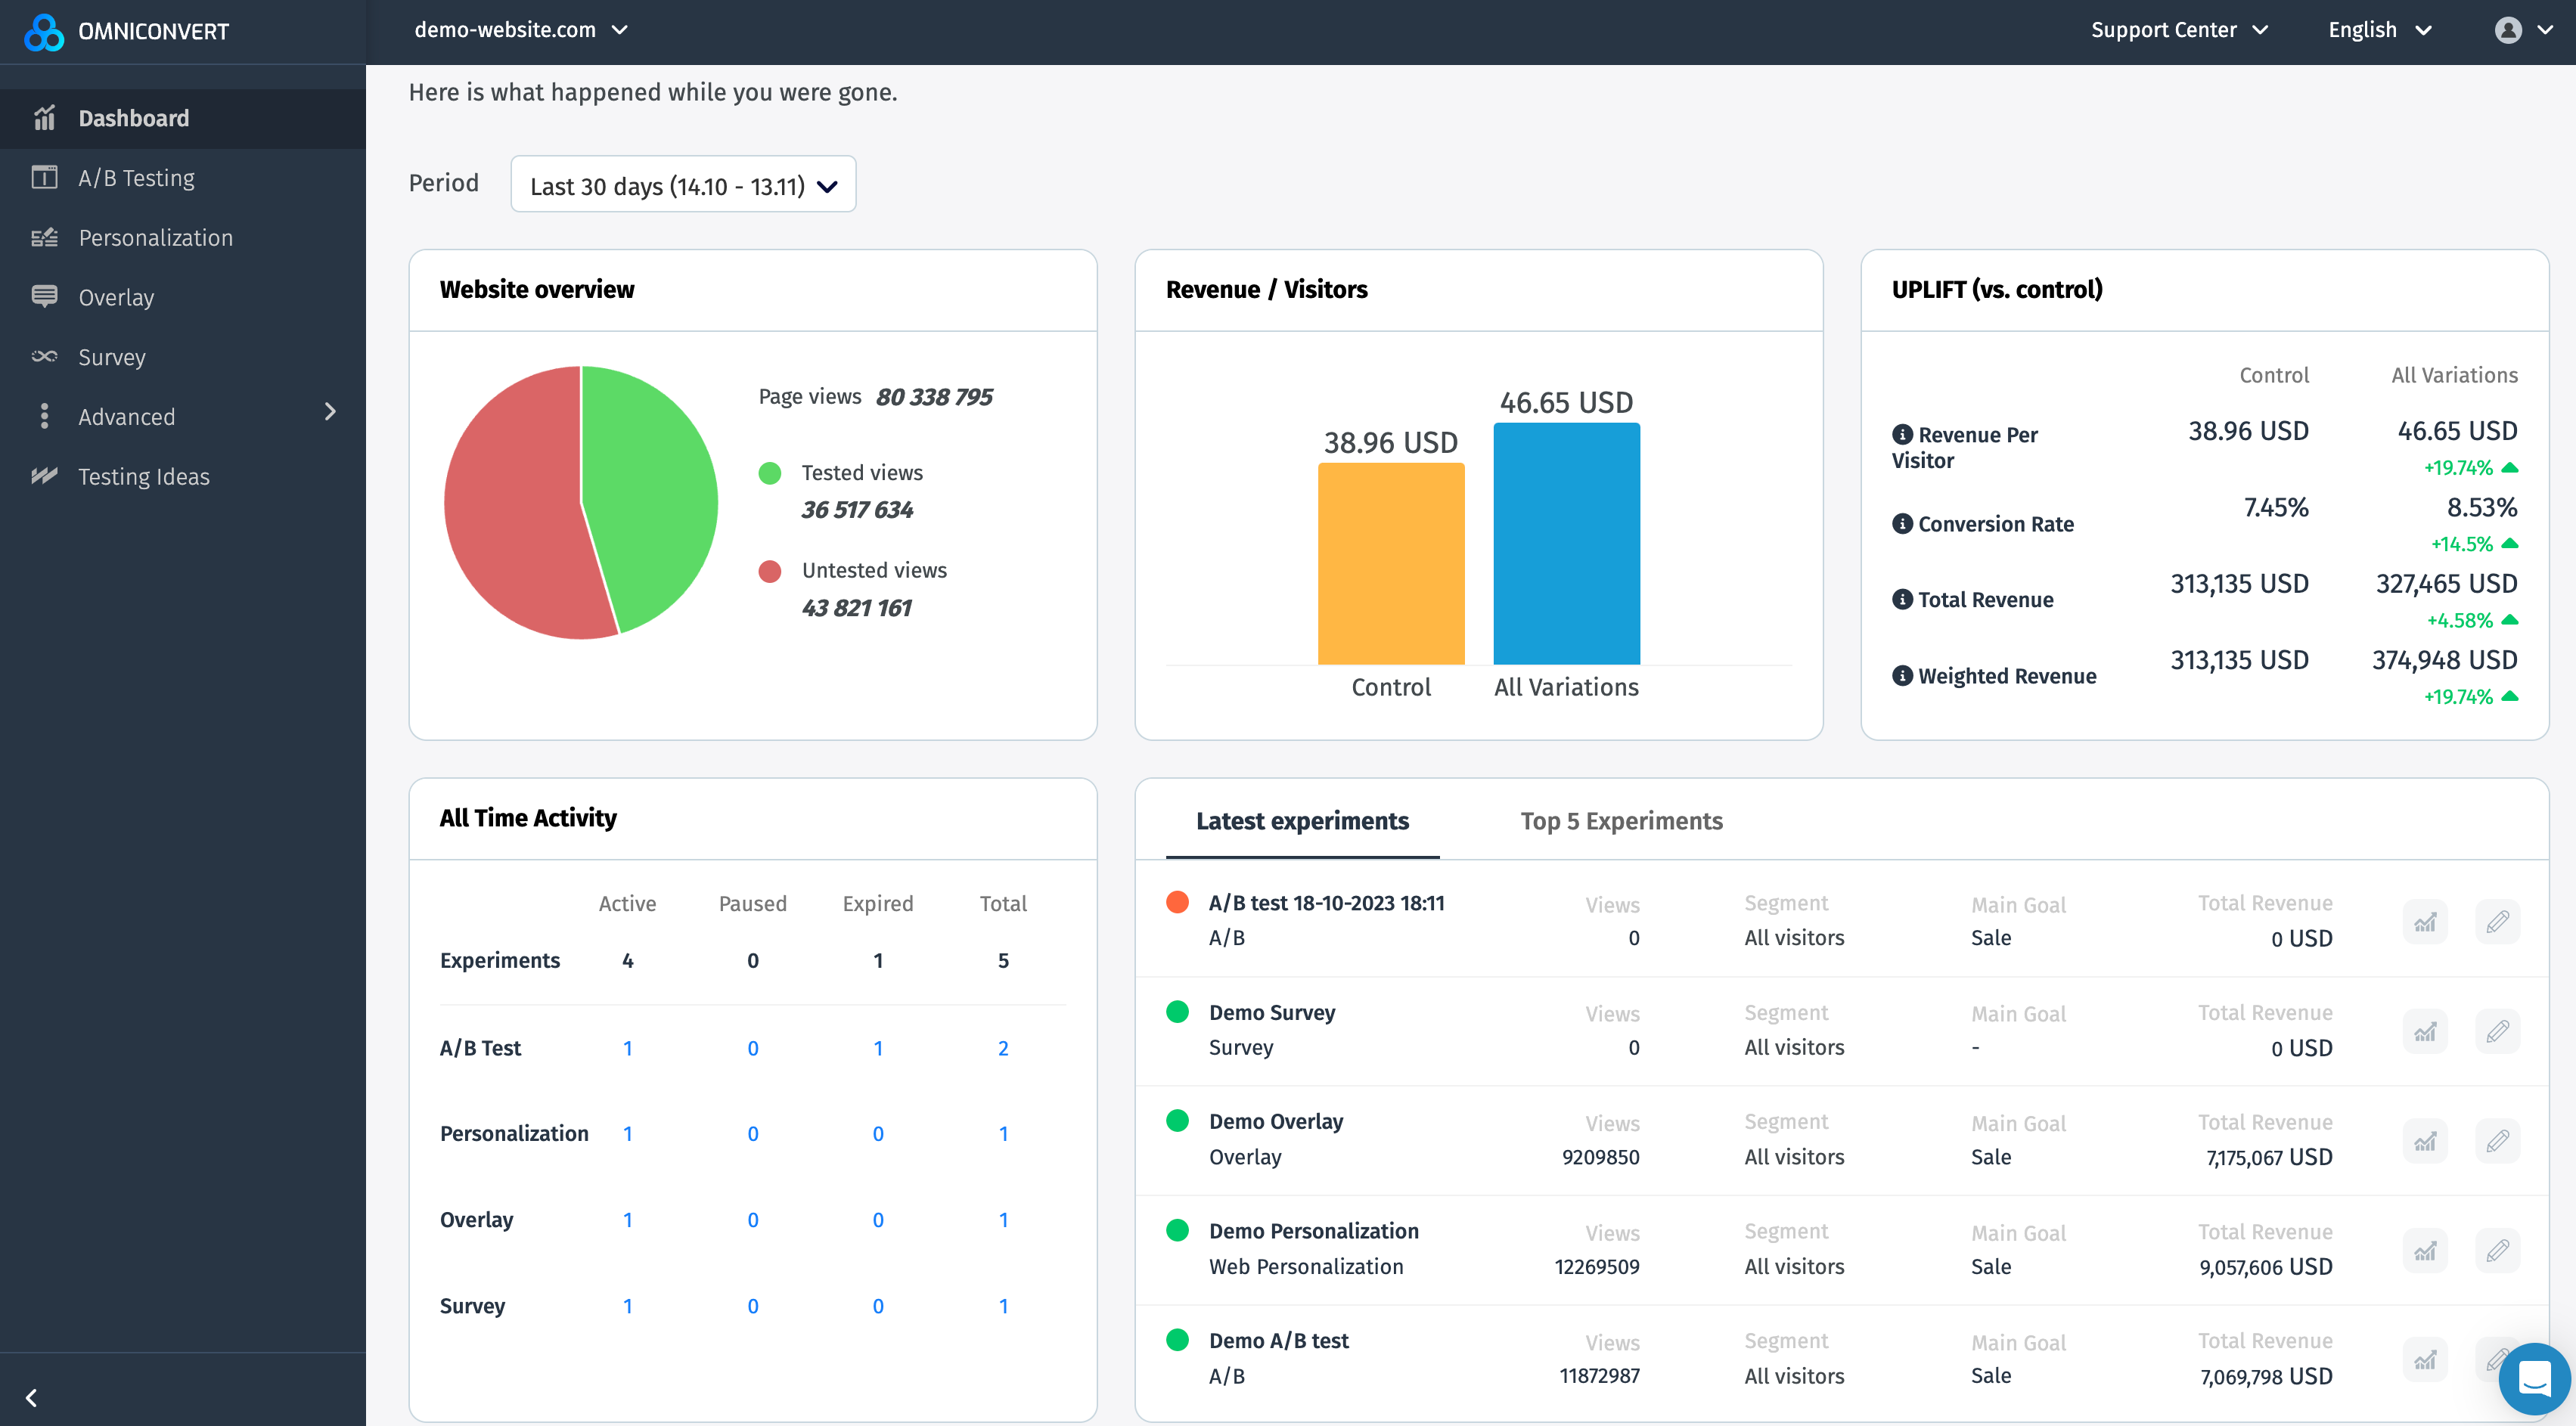The width and height of the screenshot is (2576, 1426).
Task: Click the blue All Variations bar
Action: (x=1566, y=543)
